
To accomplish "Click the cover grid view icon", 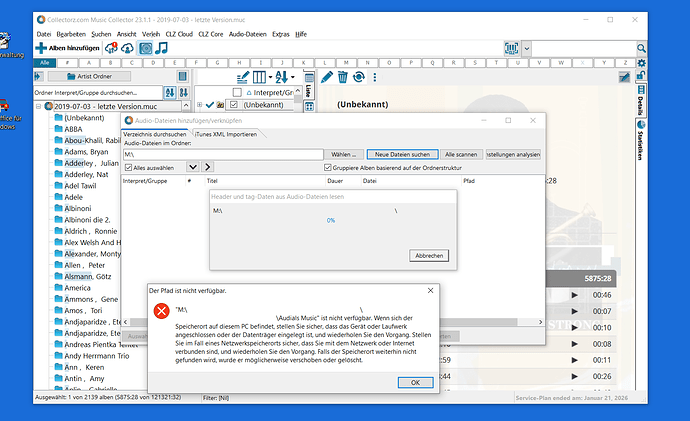I will pyautogui.click(x=309, y=106).
